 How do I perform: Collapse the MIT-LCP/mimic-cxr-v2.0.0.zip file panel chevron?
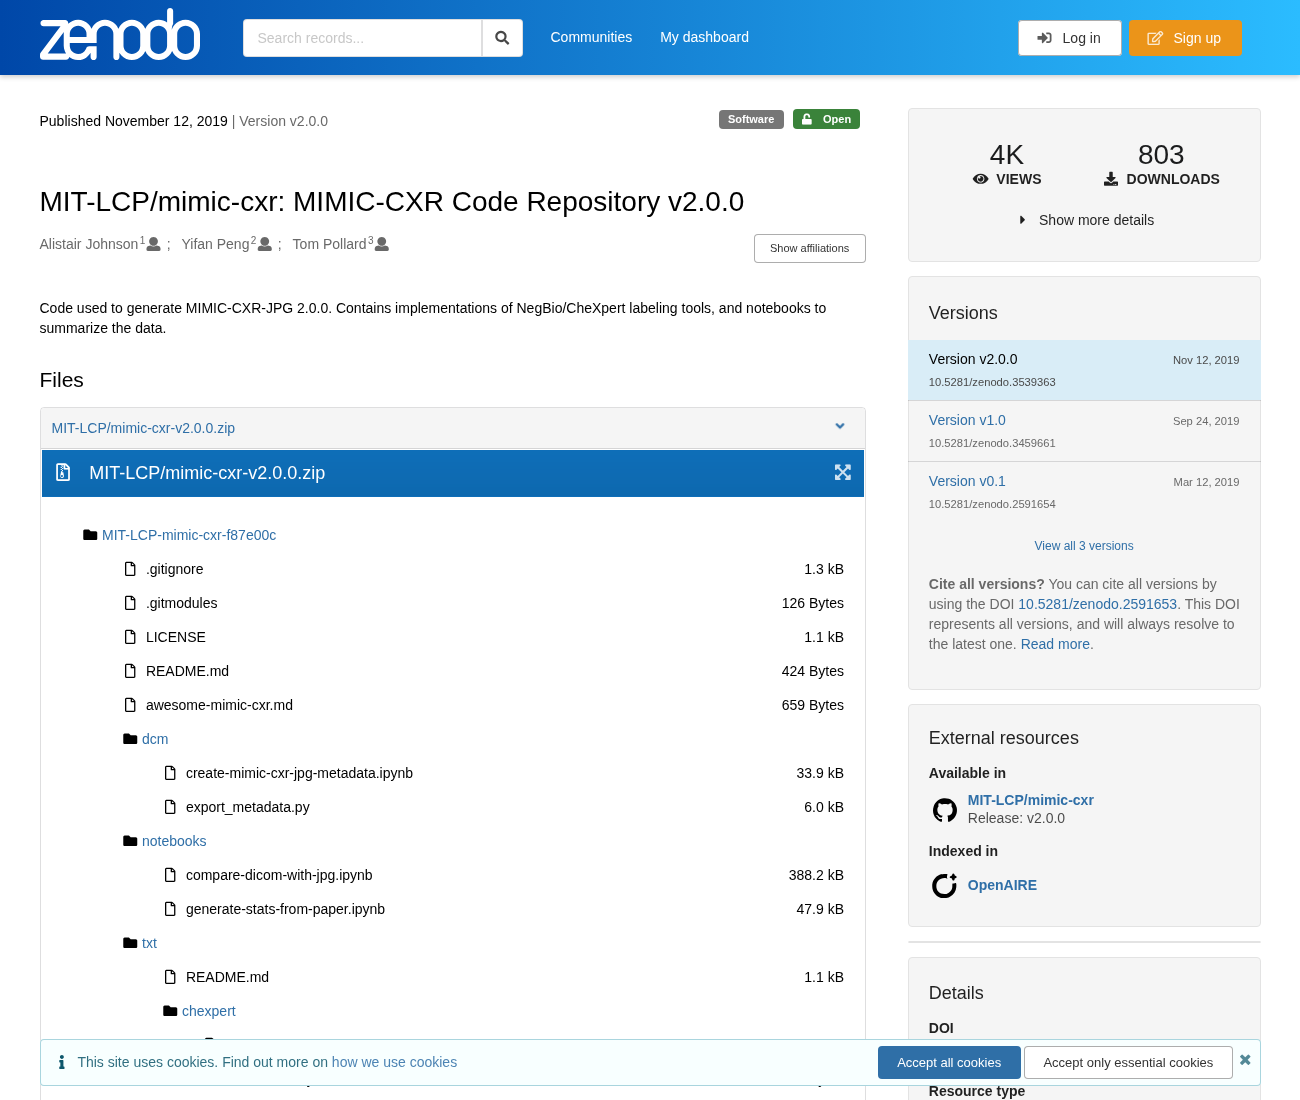point(840,427)
